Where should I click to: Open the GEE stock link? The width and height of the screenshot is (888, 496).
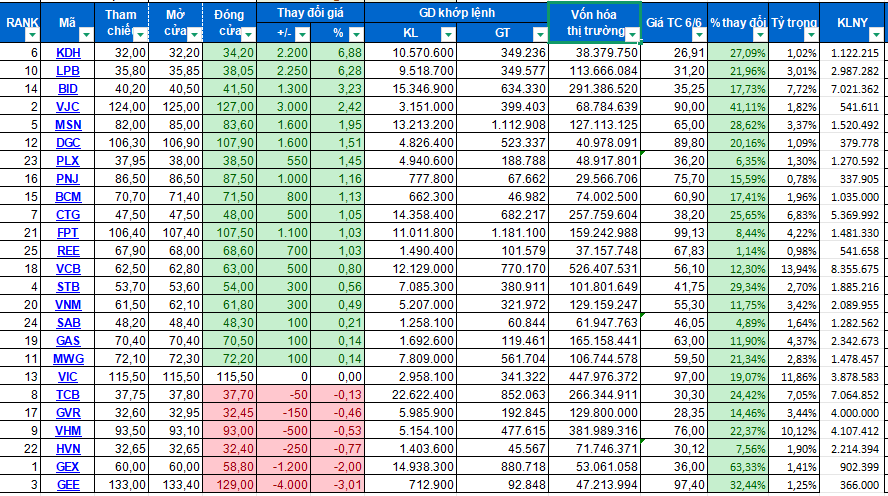point(68,485)
